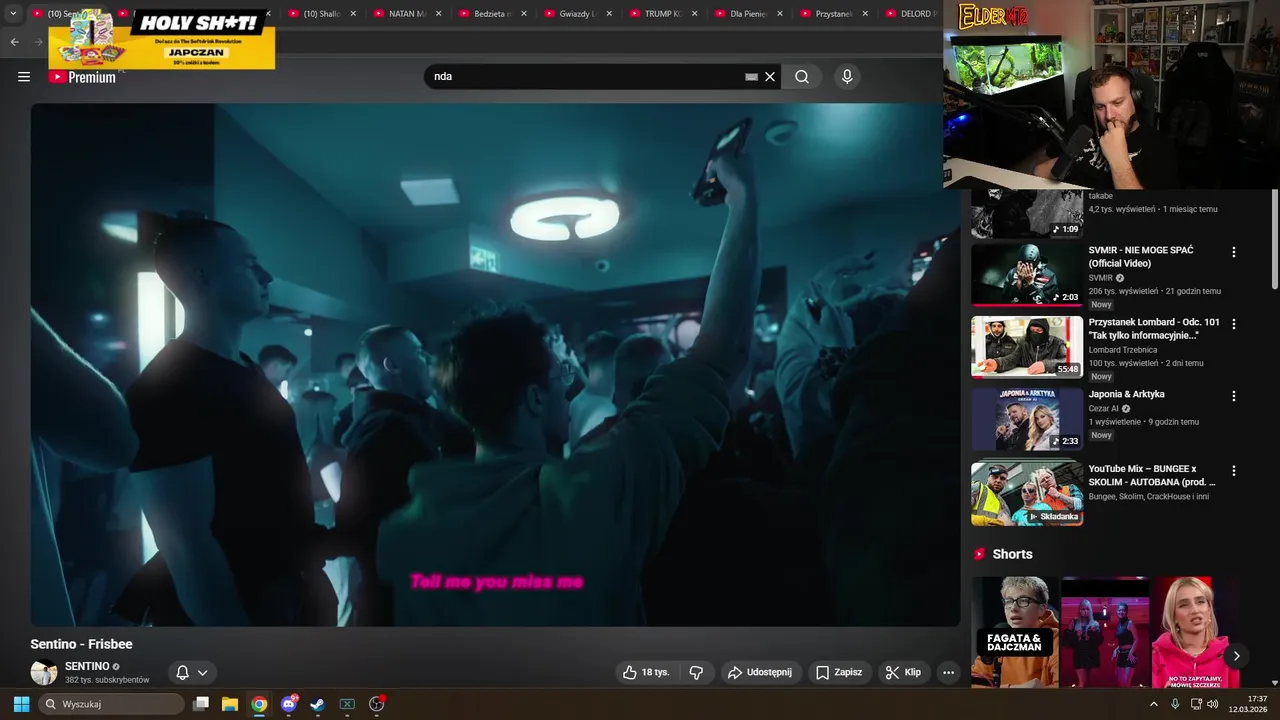The image size is (1280, 720).
Task: Click the 'Lombard Trzebnica' channel name
Action: pos(1123,350)
